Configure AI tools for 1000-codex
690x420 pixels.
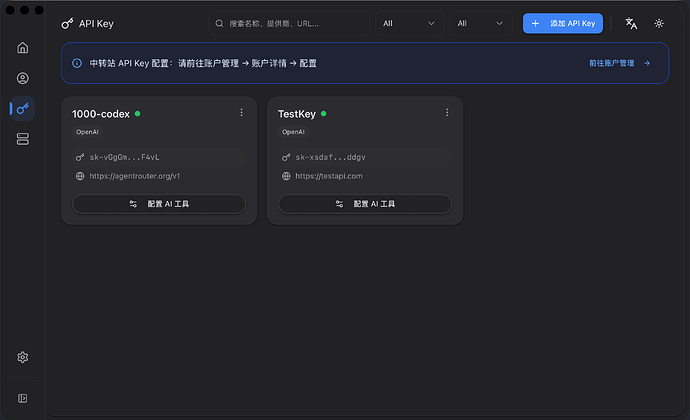click(159, 204)
